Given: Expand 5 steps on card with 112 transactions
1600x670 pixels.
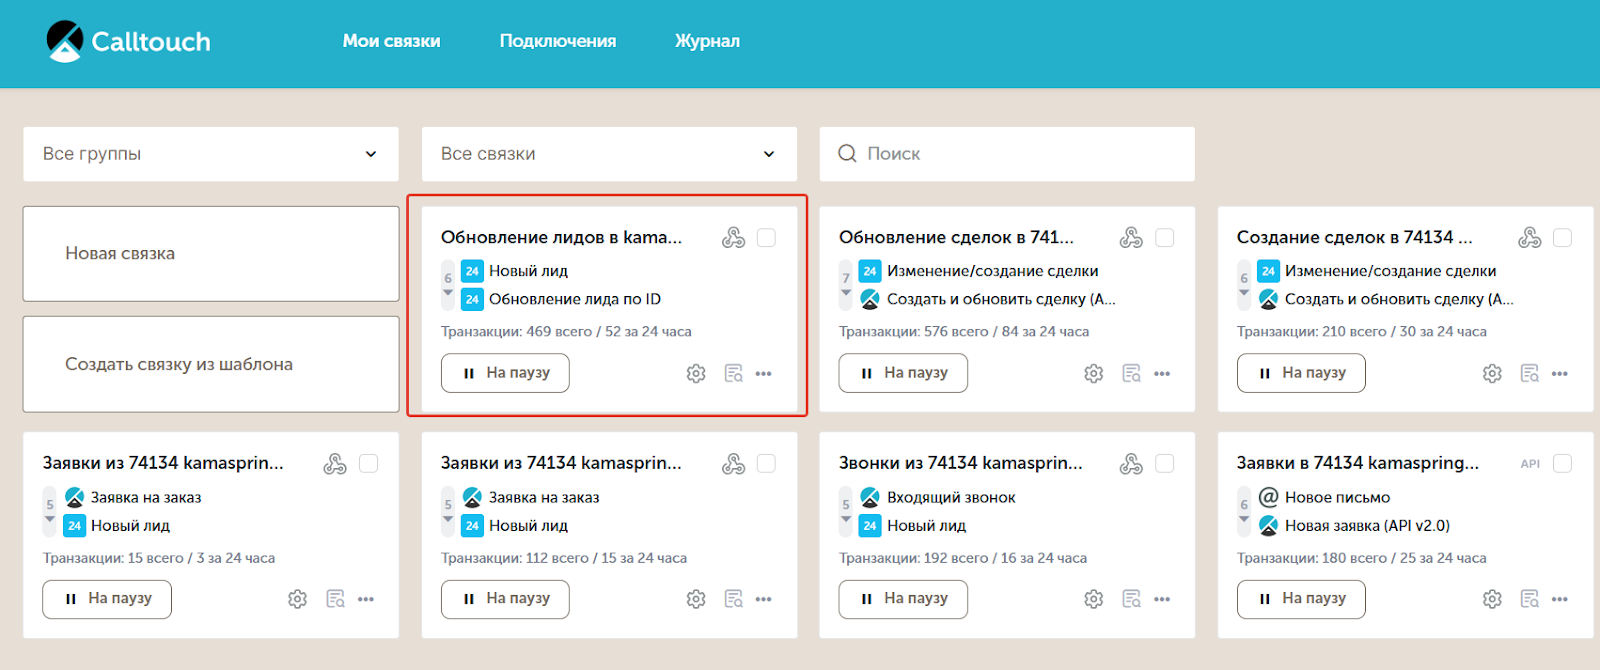Looking at the screenshot, I should click(x=448, y=511).
